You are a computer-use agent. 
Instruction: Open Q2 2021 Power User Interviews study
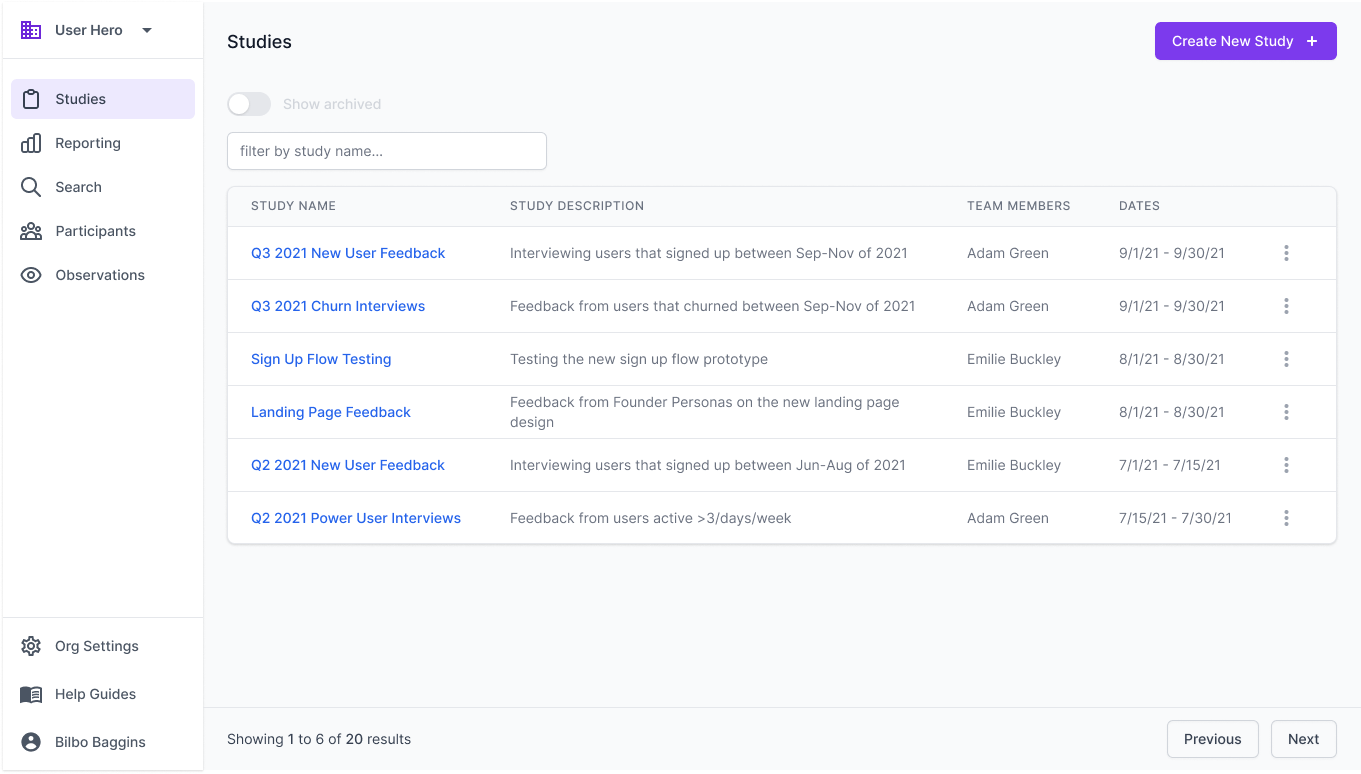[x=356, y=518]
